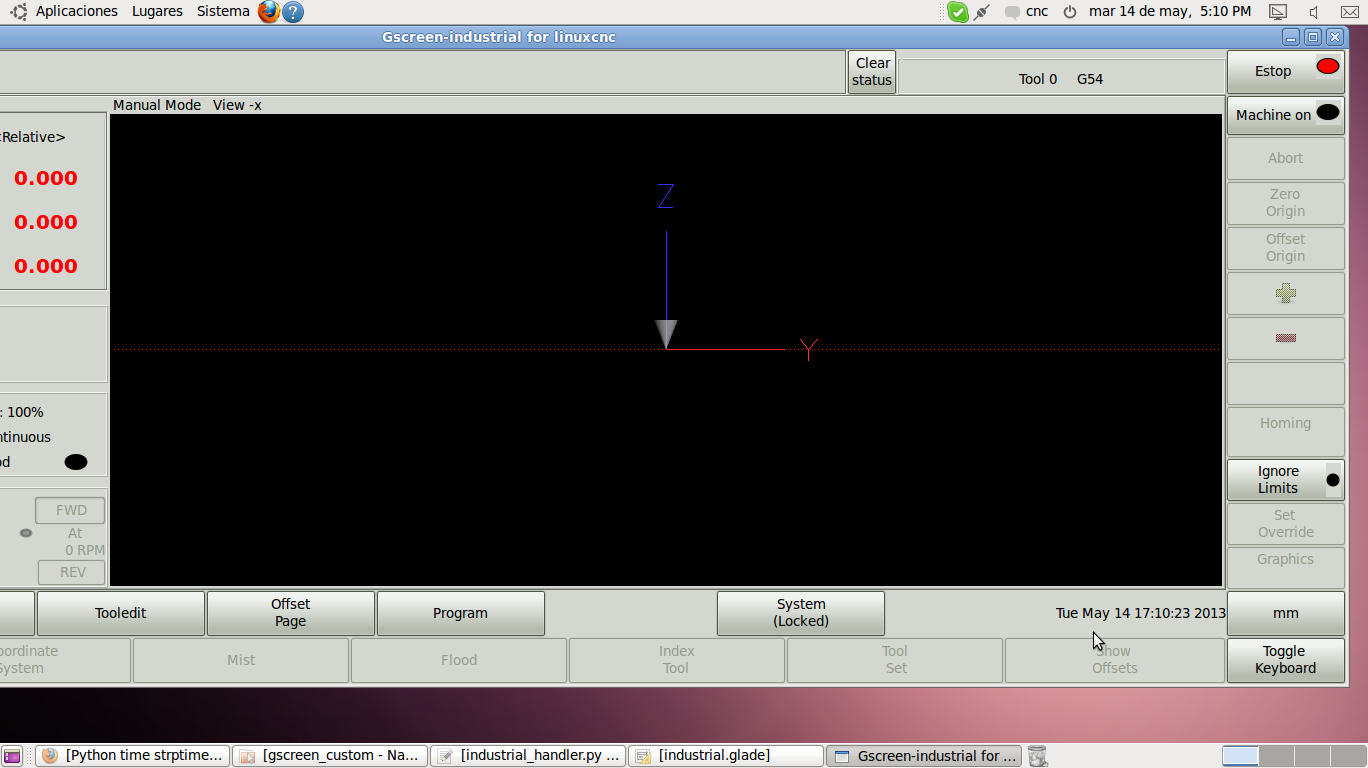Click the Abort button
Image resolution: width=1368 pixels, height=768 pixels.
(x=1285, y=158)
